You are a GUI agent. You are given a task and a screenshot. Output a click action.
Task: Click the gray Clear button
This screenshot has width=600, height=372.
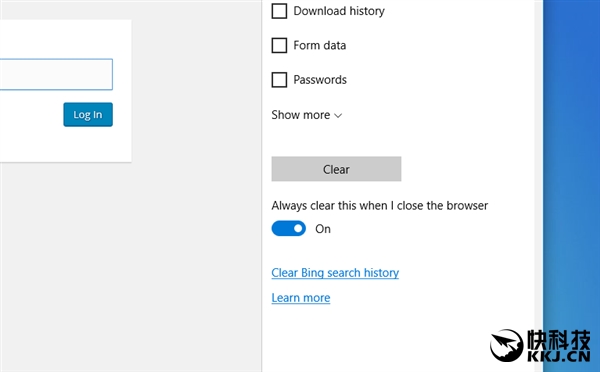pos(336,169)
